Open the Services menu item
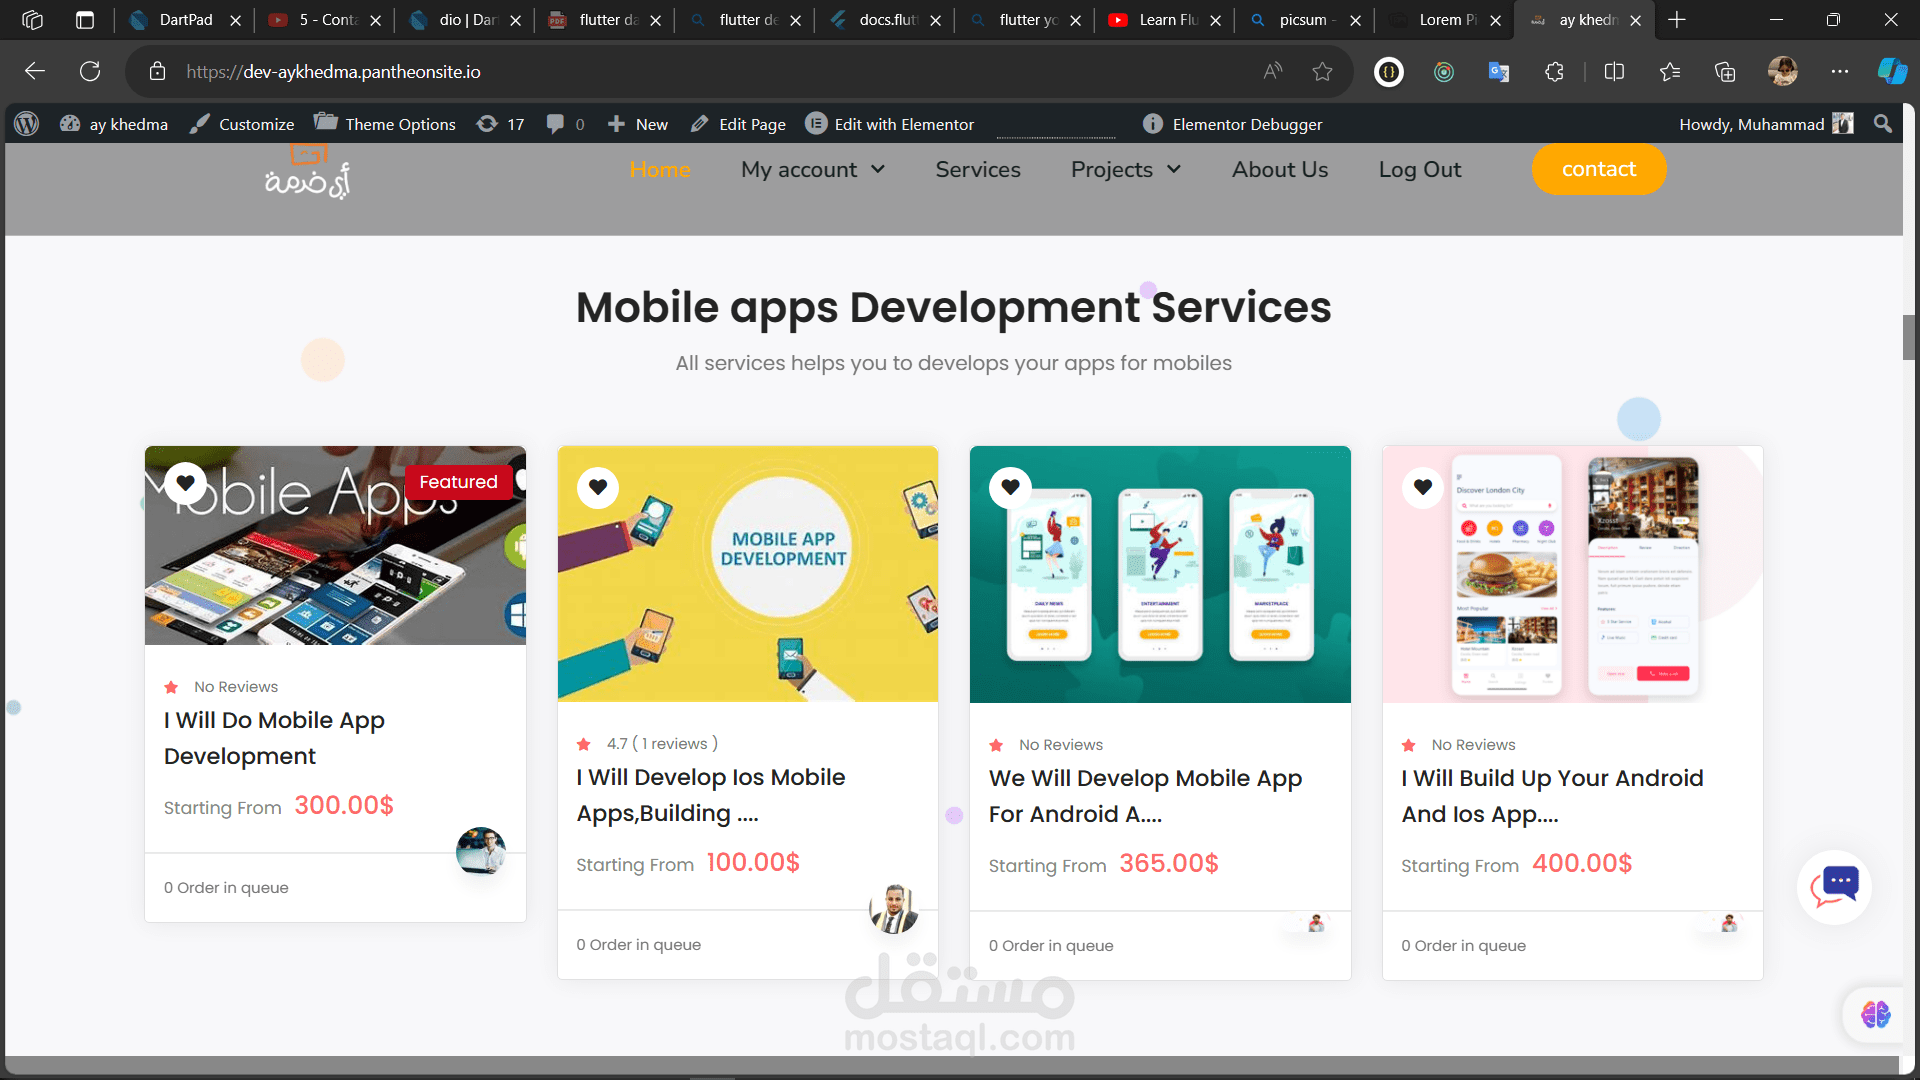Image resolution: width=1920 pixels, height=1080 pixels. coord(977,170)
